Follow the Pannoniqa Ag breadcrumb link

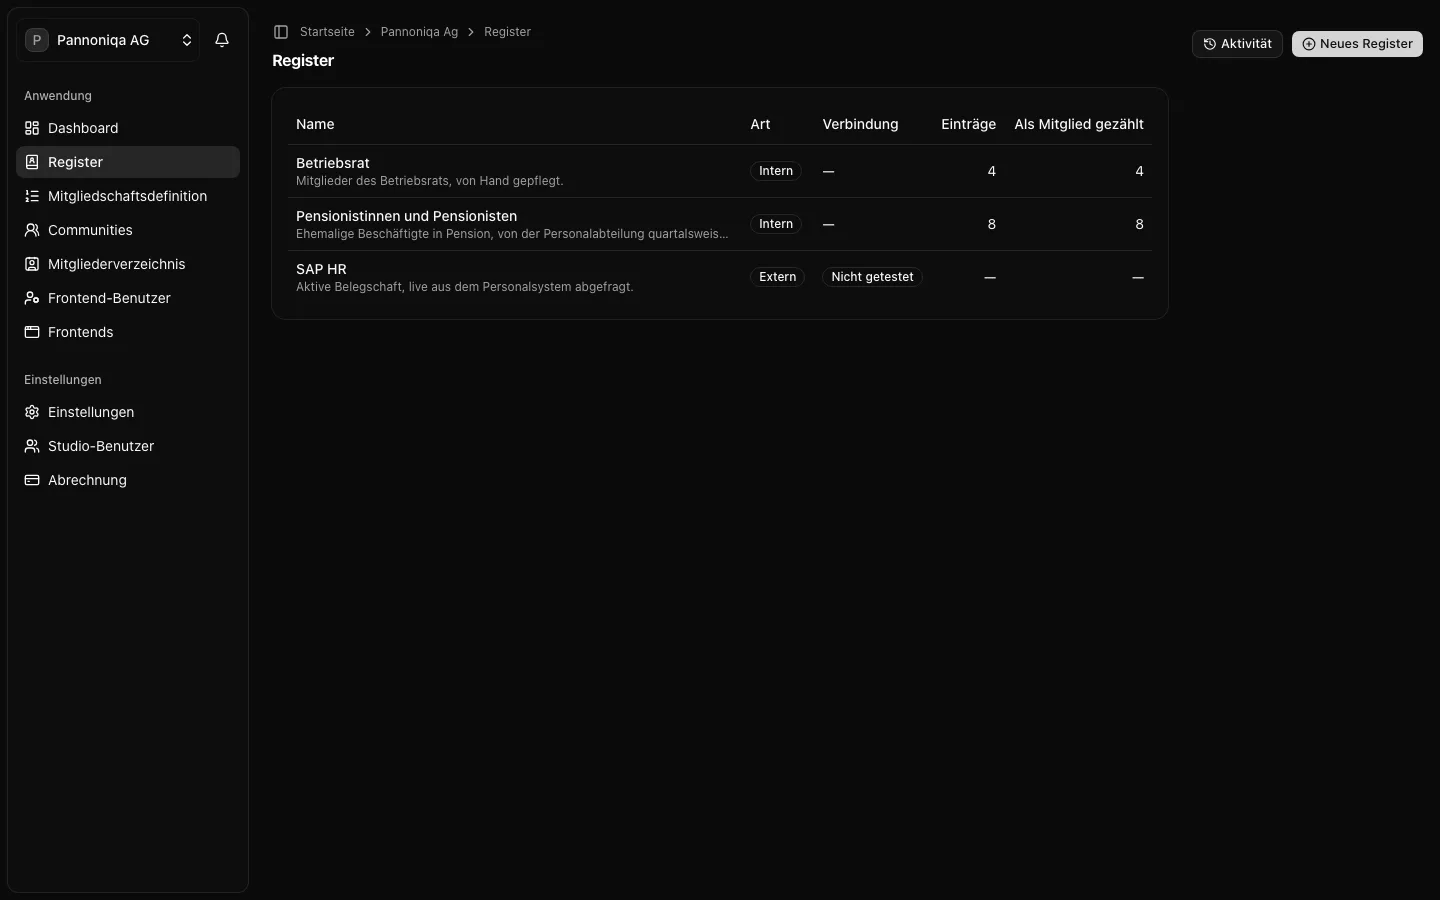click(x=419, y=32)
